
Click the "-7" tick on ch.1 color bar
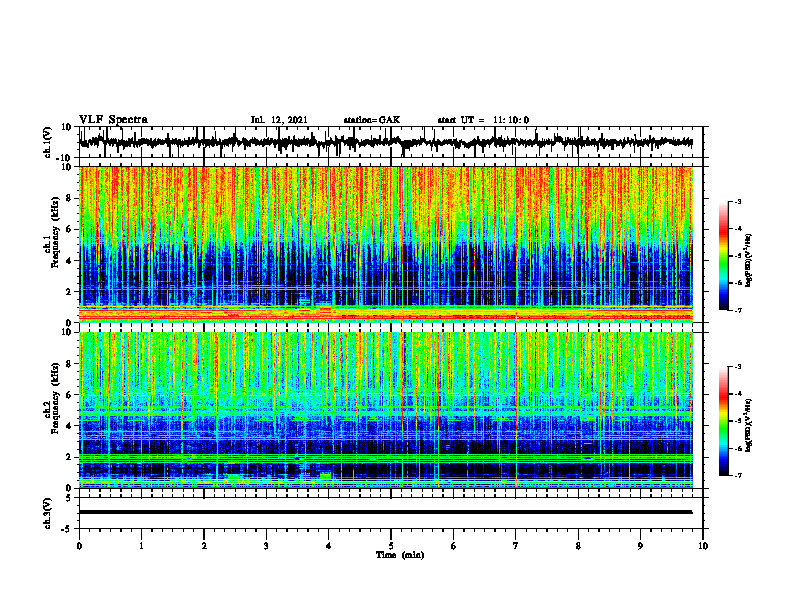738,310
